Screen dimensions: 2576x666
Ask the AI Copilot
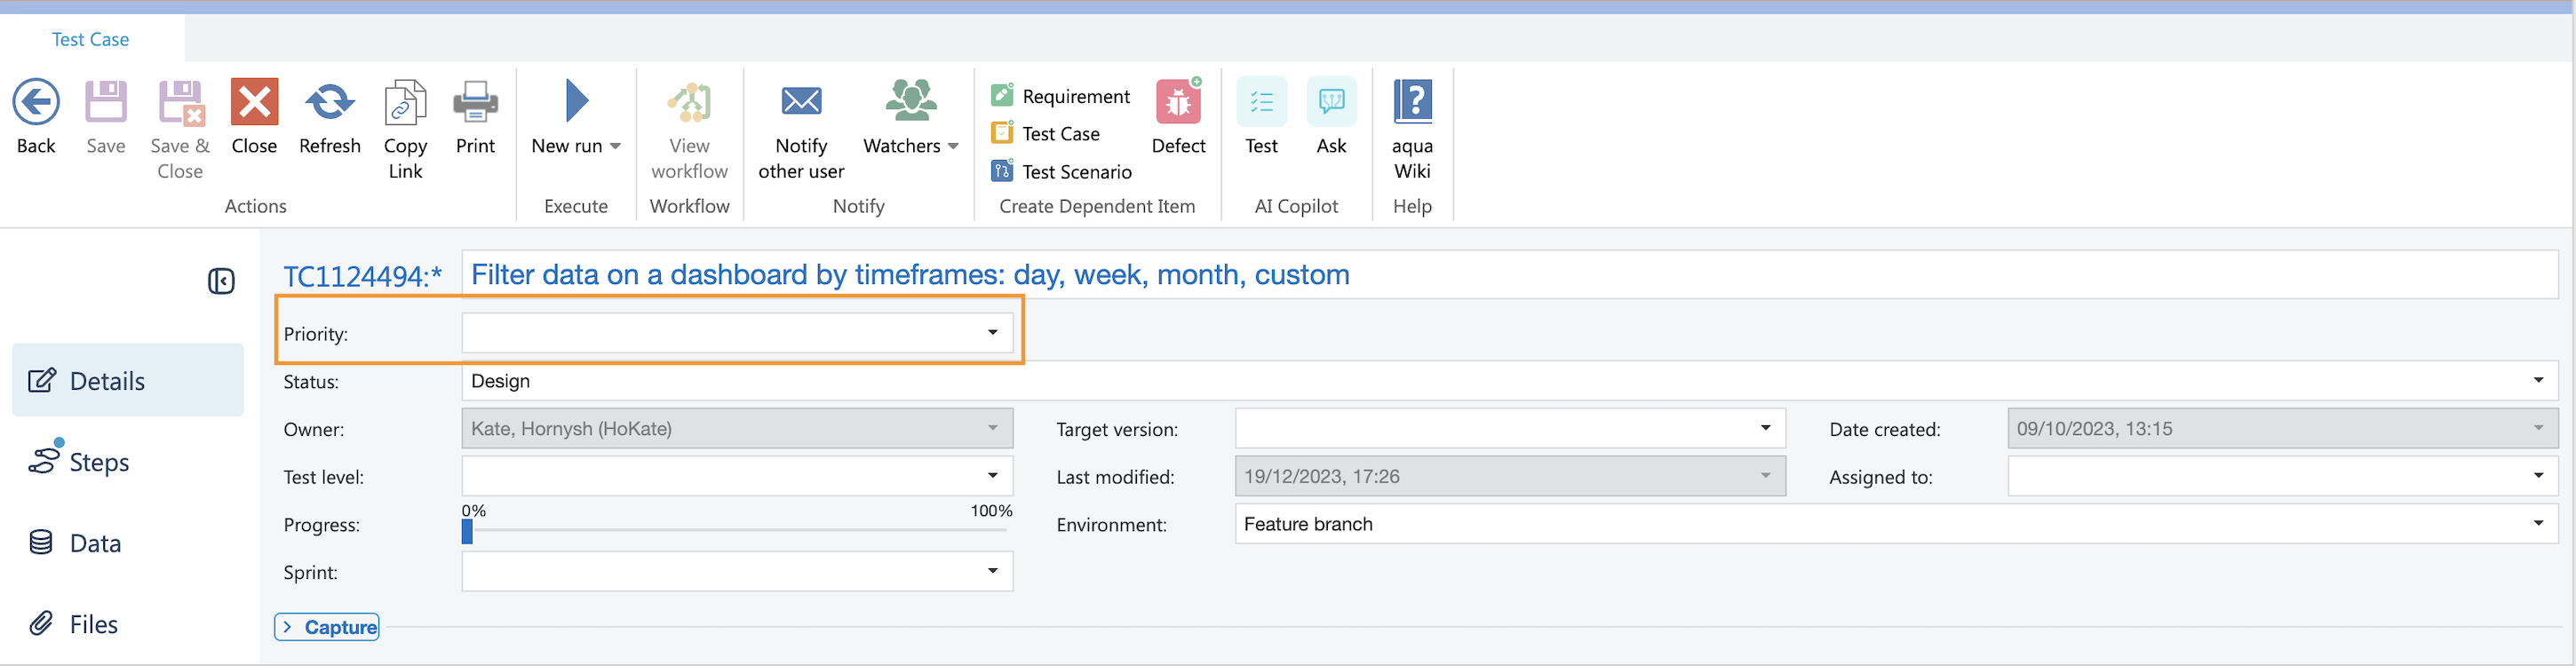(x=1331, y=102)
